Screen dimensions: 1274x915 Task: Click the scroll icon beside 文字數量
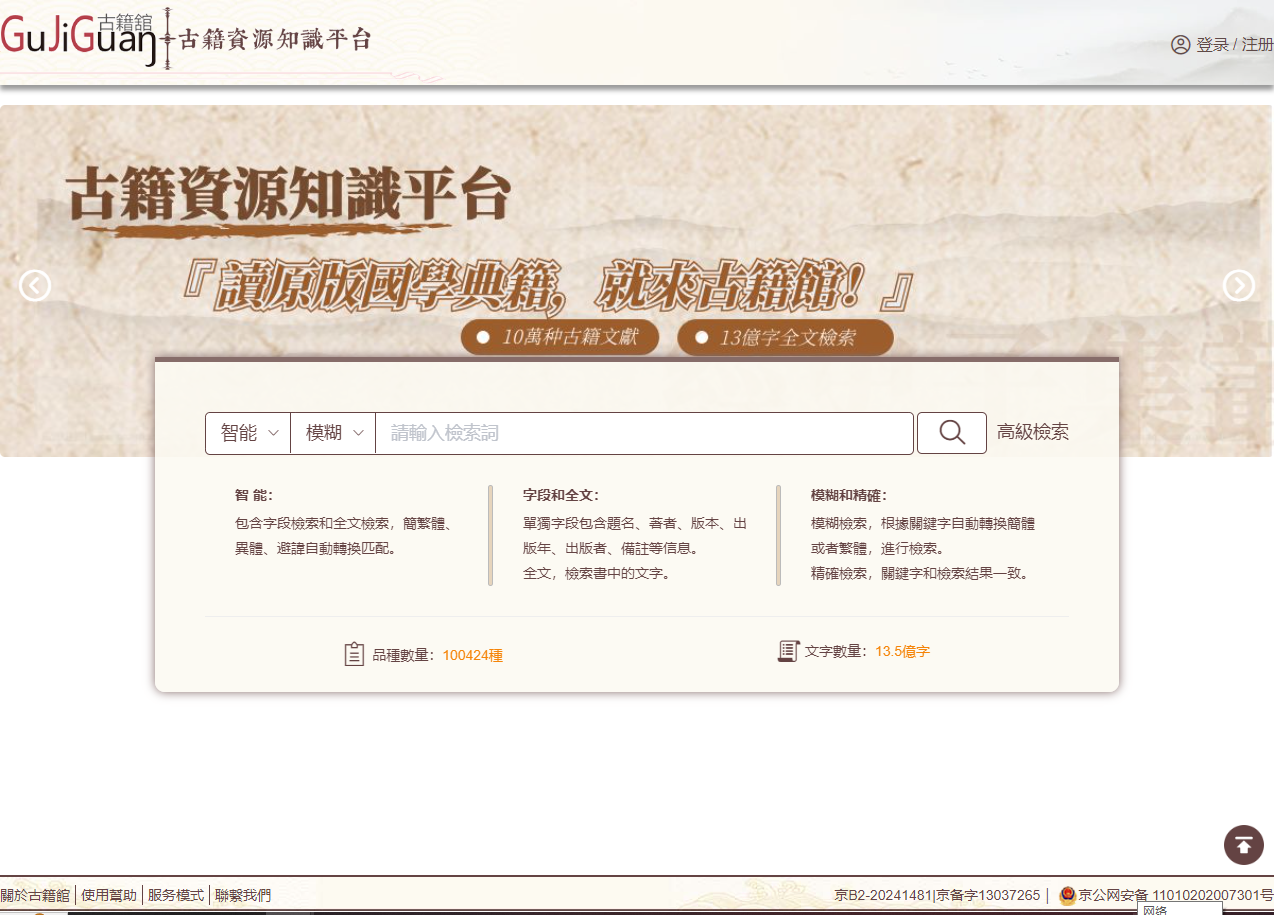[x=788, y=651]
